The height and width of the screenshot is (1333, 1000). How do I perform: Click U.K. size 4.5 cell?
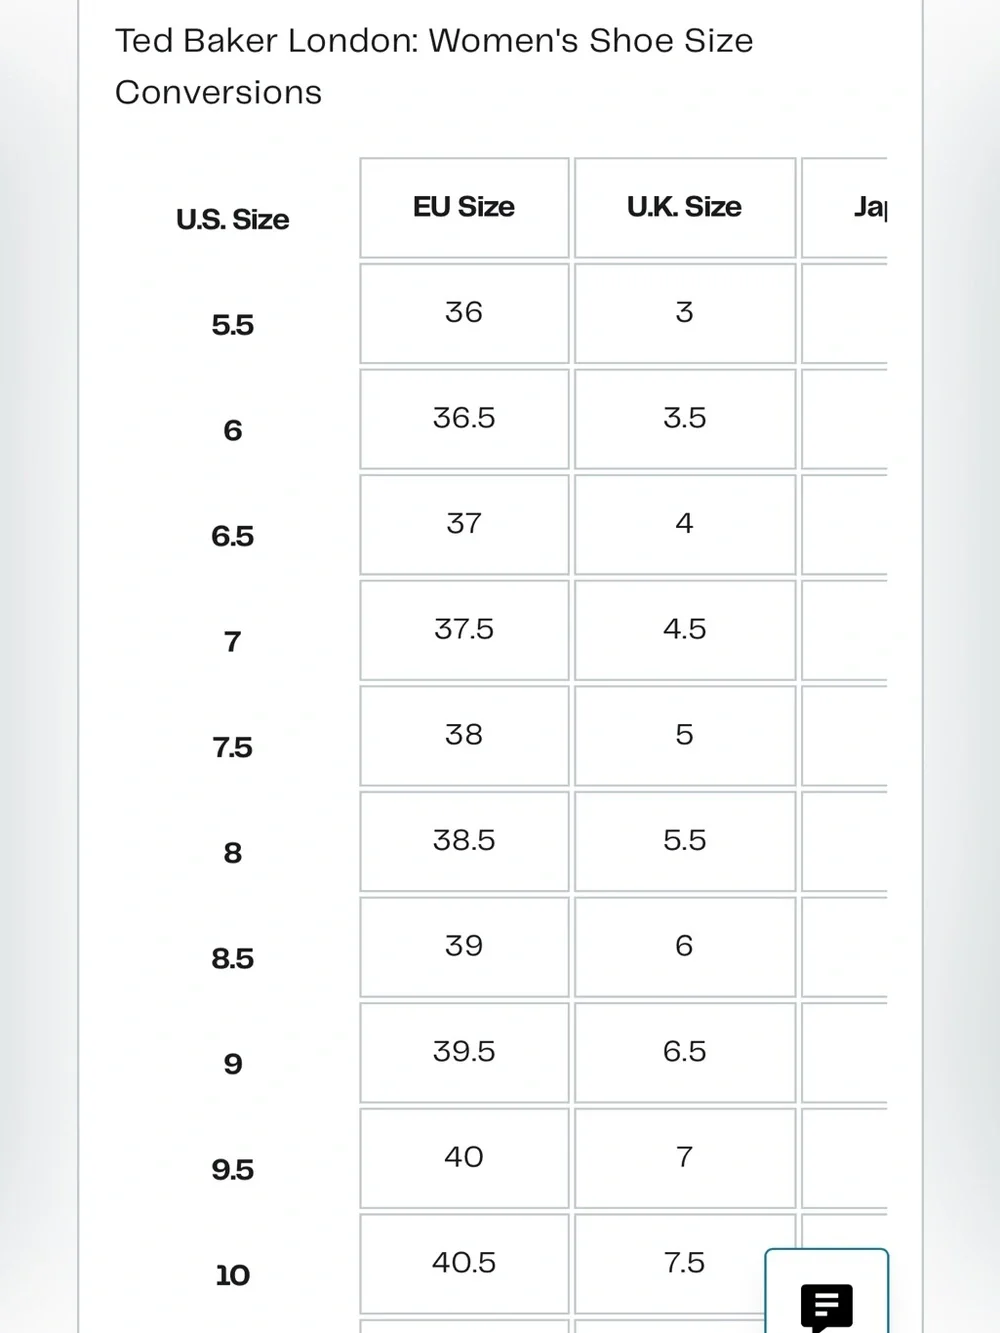click(x=685, y=629)
